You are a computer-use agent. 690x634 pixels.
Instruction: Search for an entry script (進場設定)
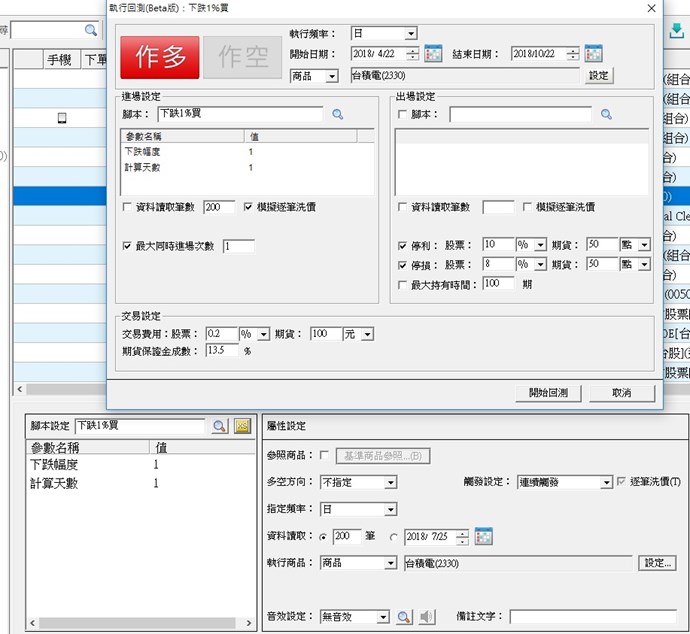338,115
